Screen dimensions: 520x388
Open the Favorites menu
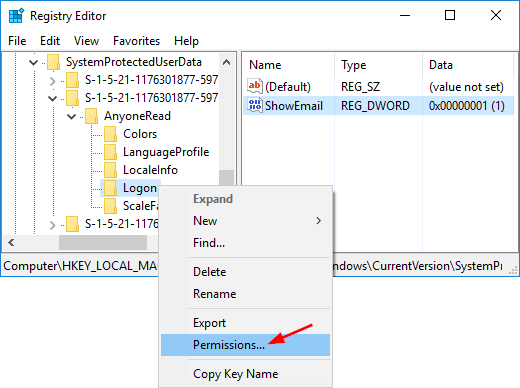tap(136, 41)
